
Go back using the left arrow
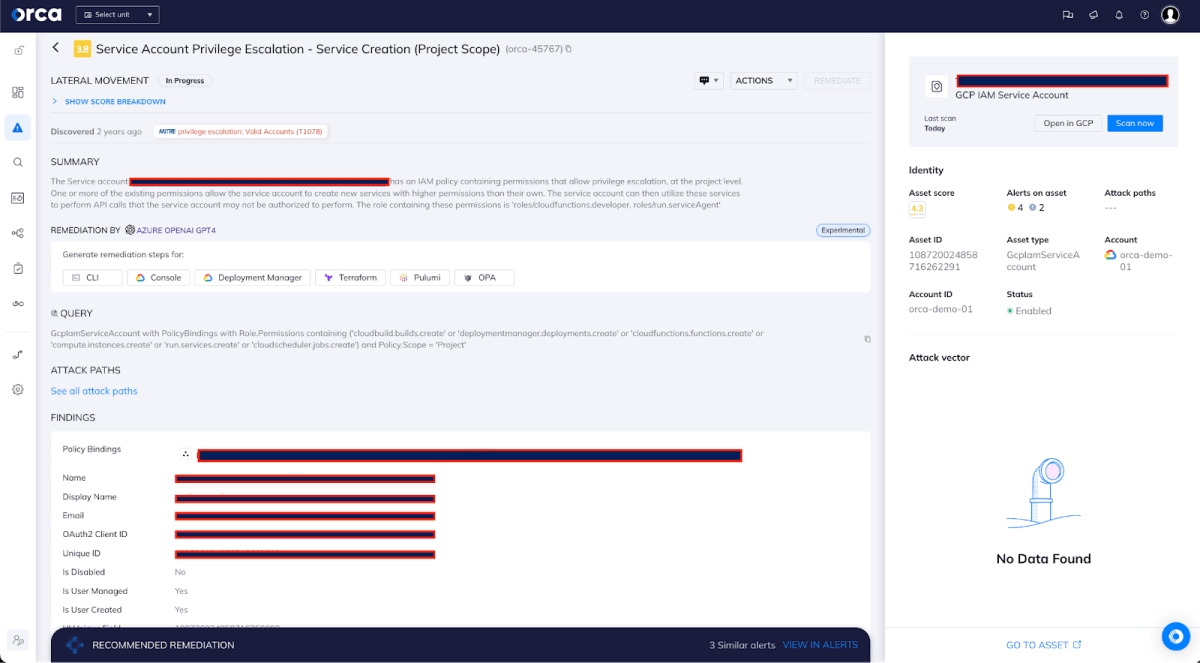tap(56, 48)
